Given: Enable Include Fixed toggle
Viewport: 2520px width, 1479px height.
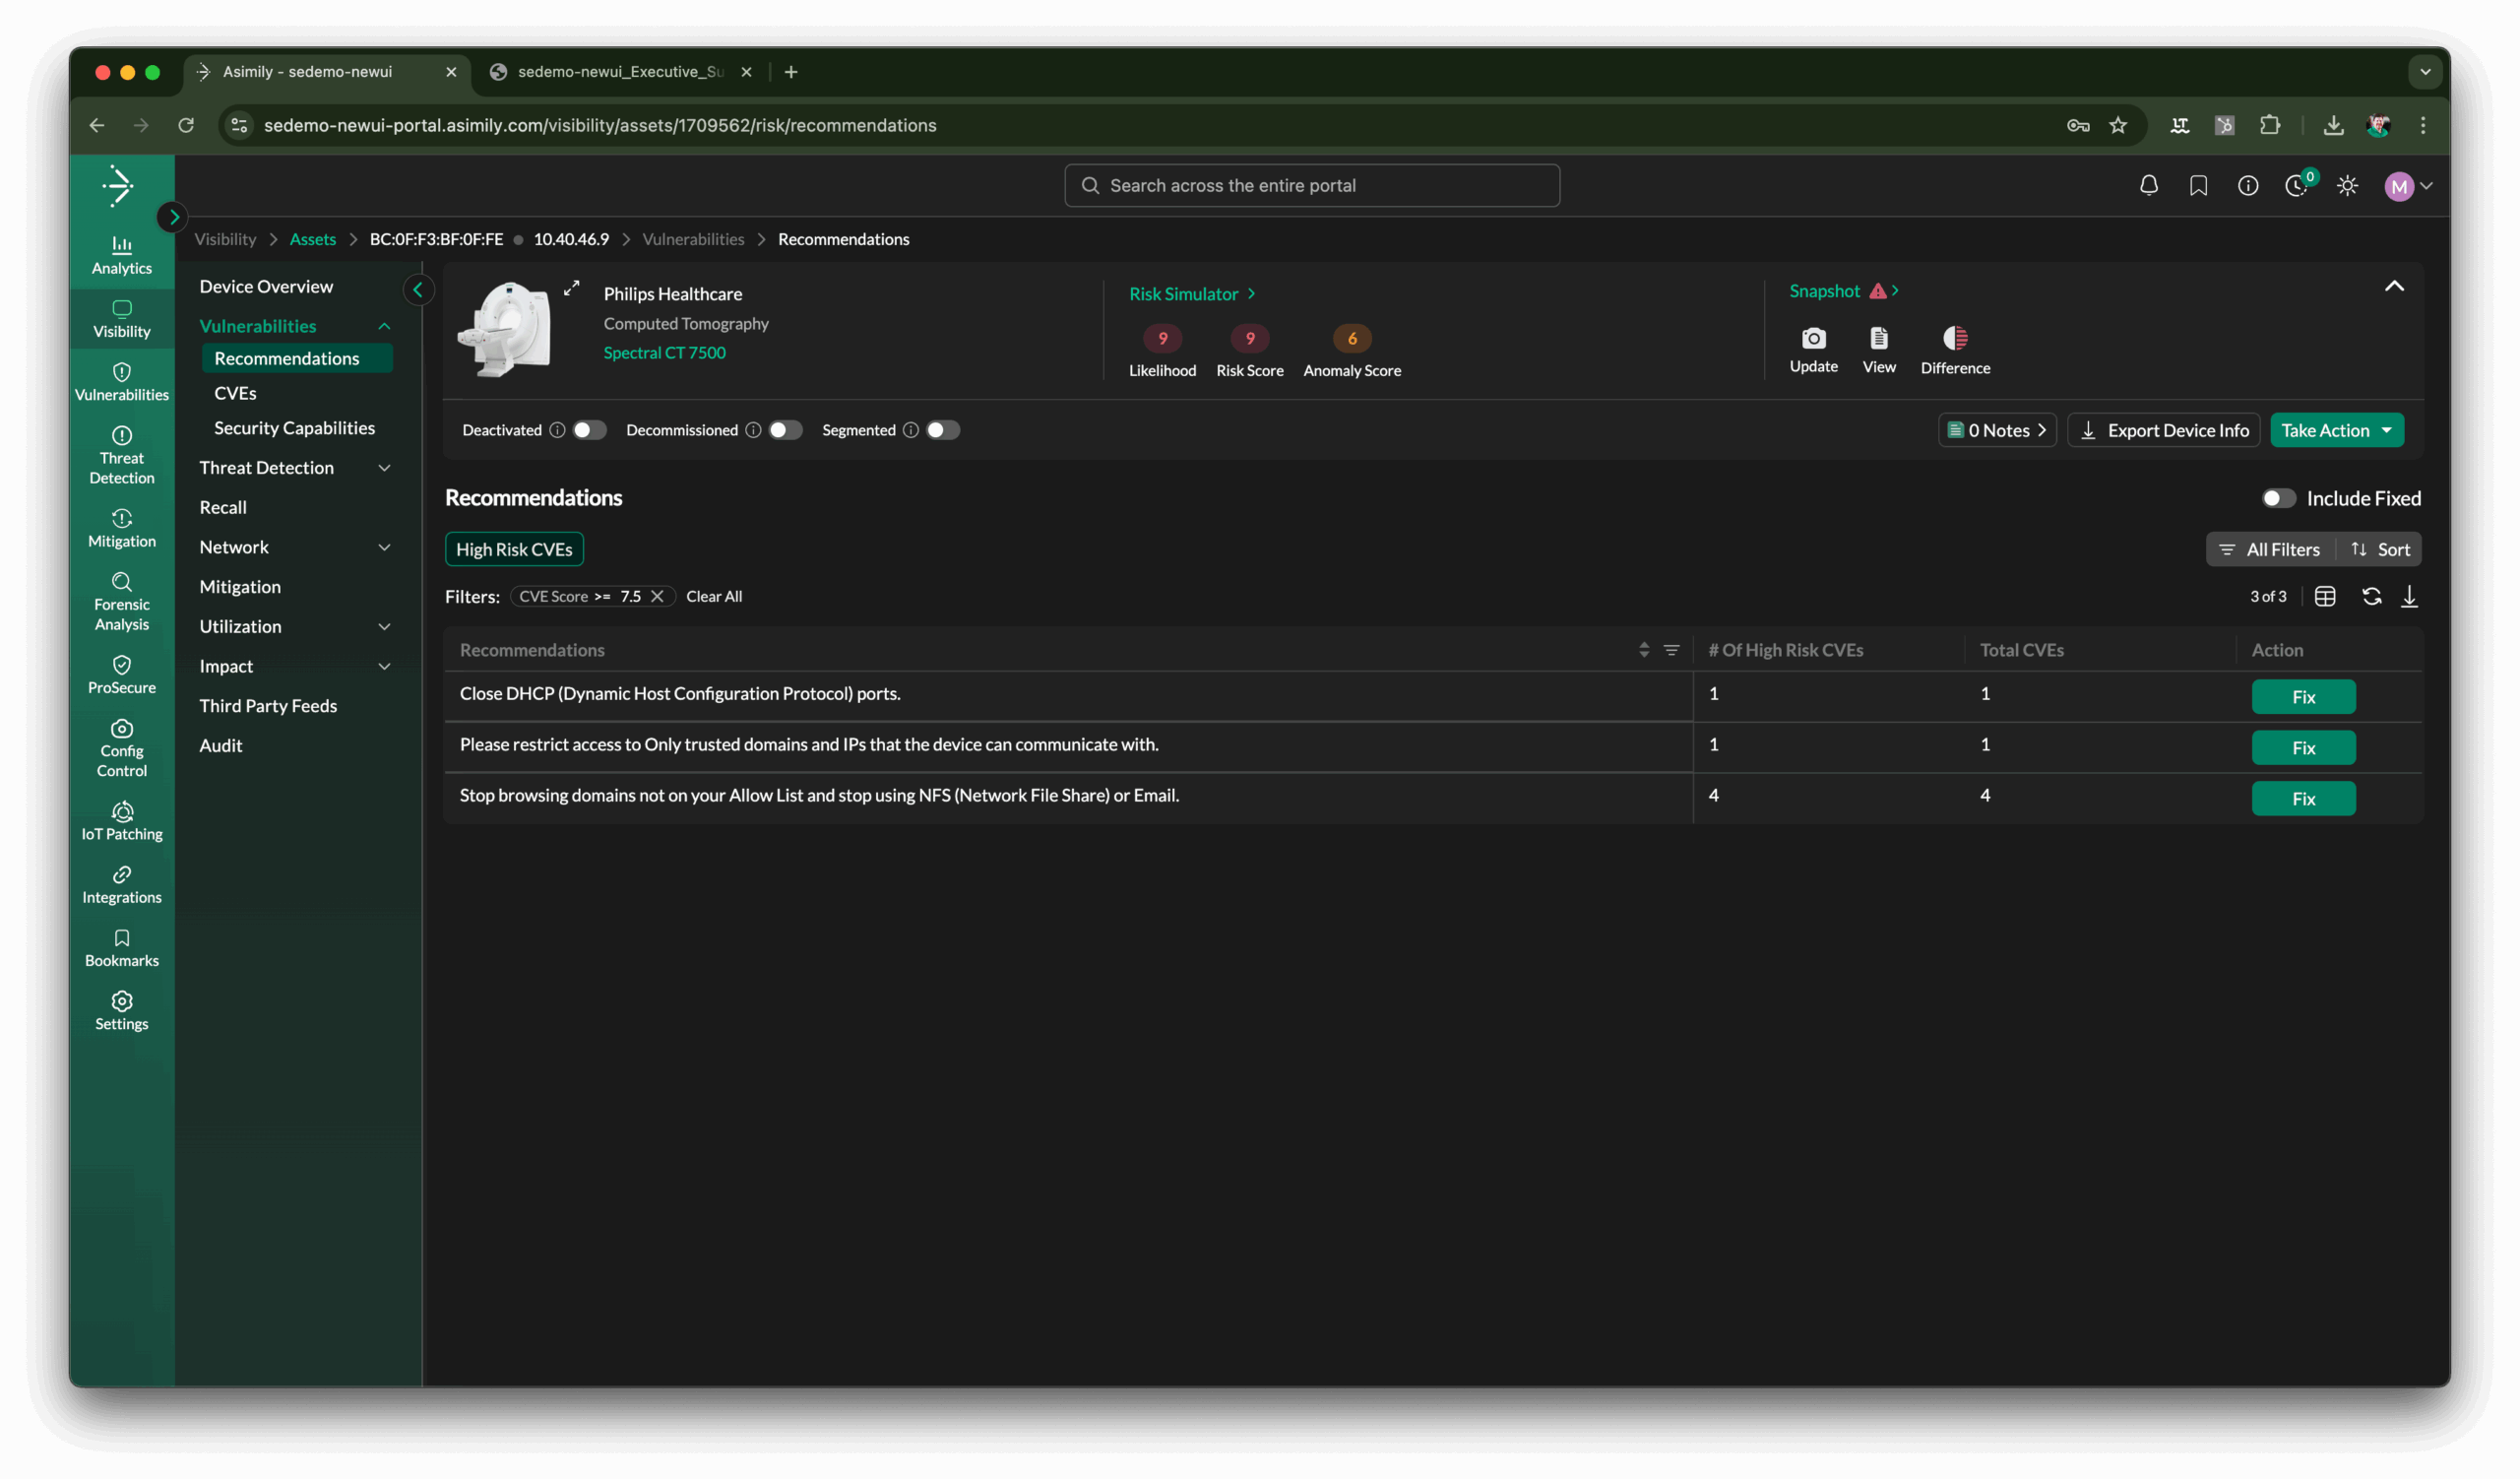Looking at the screenshot, I should coord(2278,498).
